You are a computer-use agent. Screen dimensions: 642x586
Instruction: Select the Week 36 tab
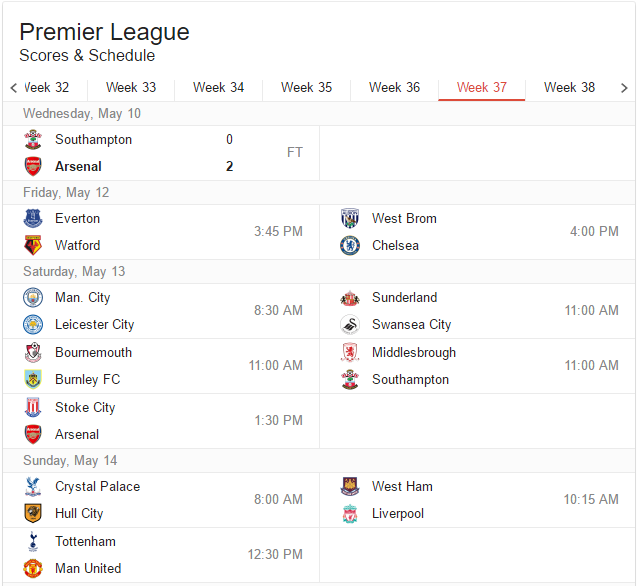tap(394, 88)
